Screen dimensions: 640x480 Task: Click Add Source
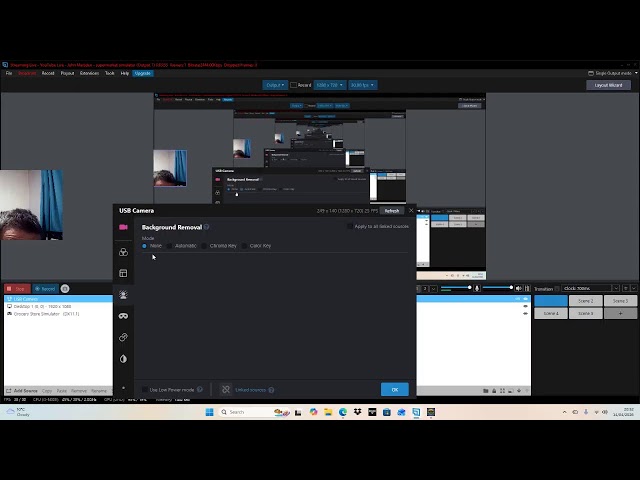click(x=22, y=391)
